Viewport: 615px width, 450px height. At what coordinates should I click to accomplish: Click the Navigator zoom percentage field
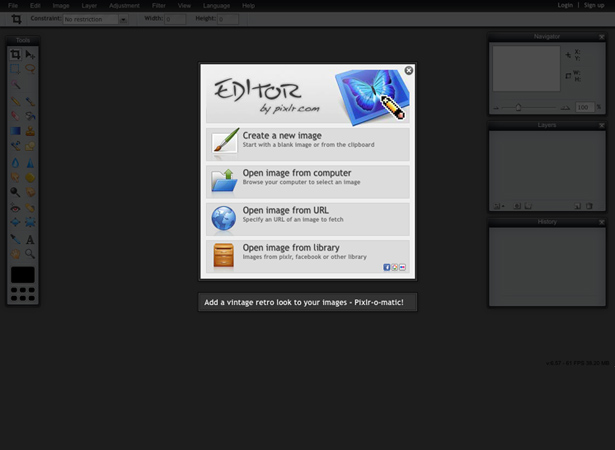[x=584, y=107]
